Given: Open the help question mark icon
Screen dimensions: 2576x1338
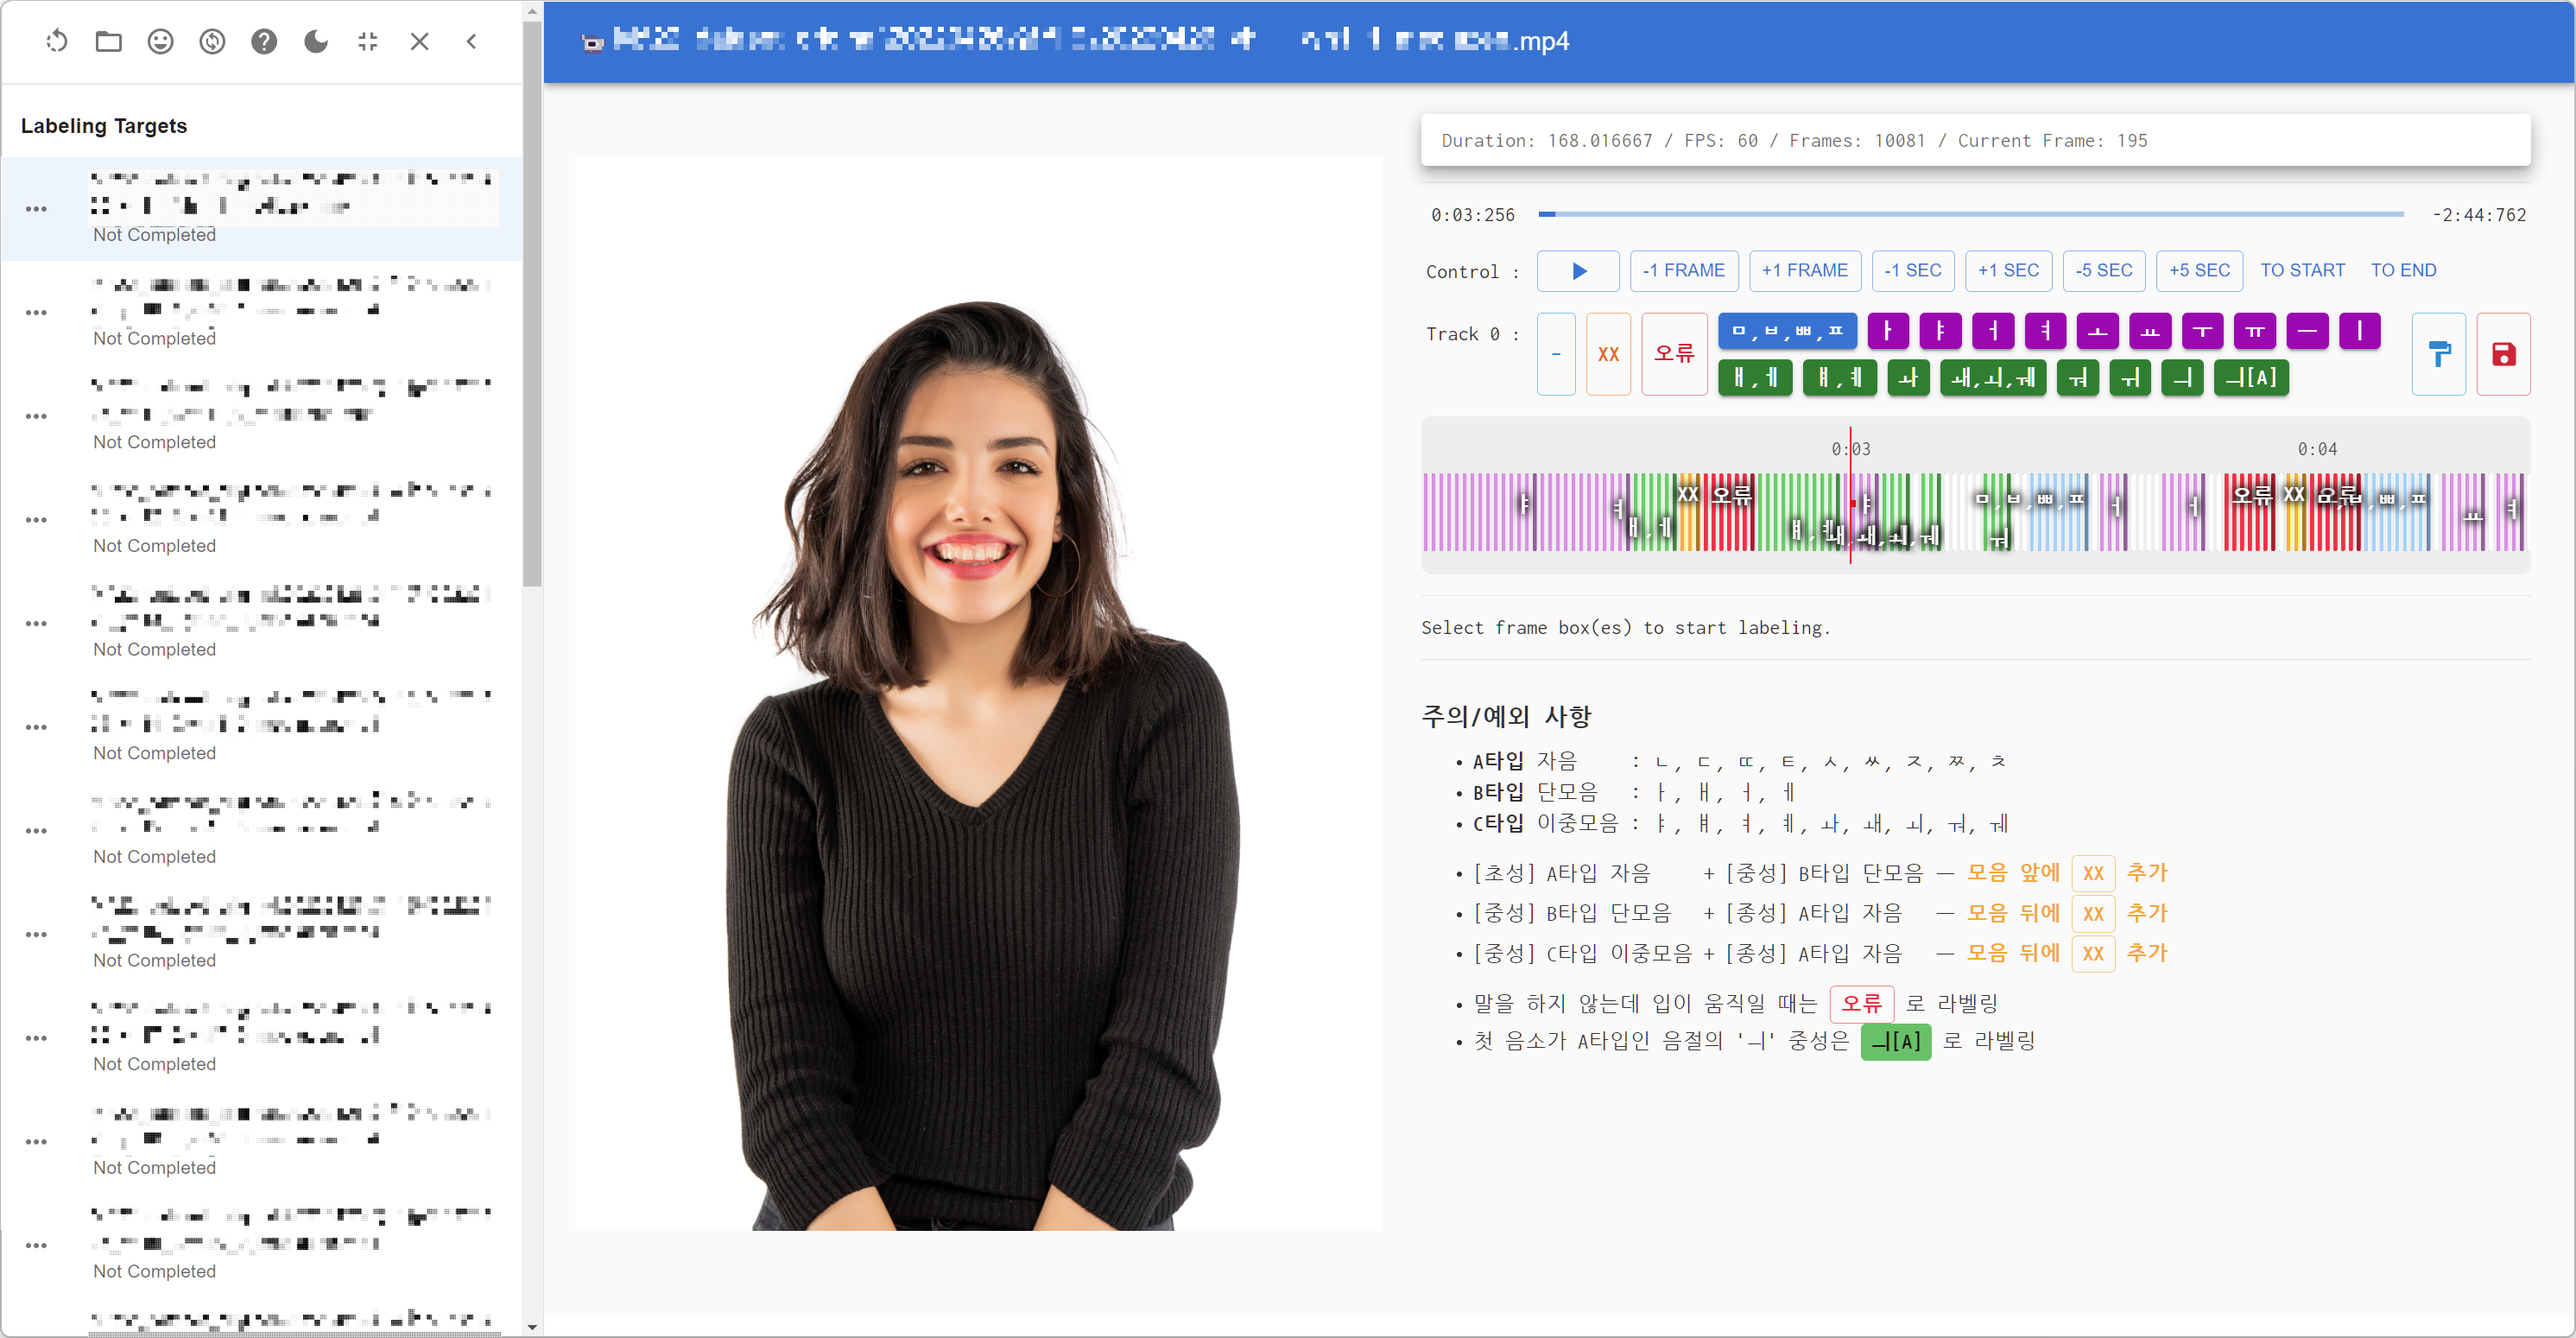Looking at the screenshot, I should click(x=264, y=41).
